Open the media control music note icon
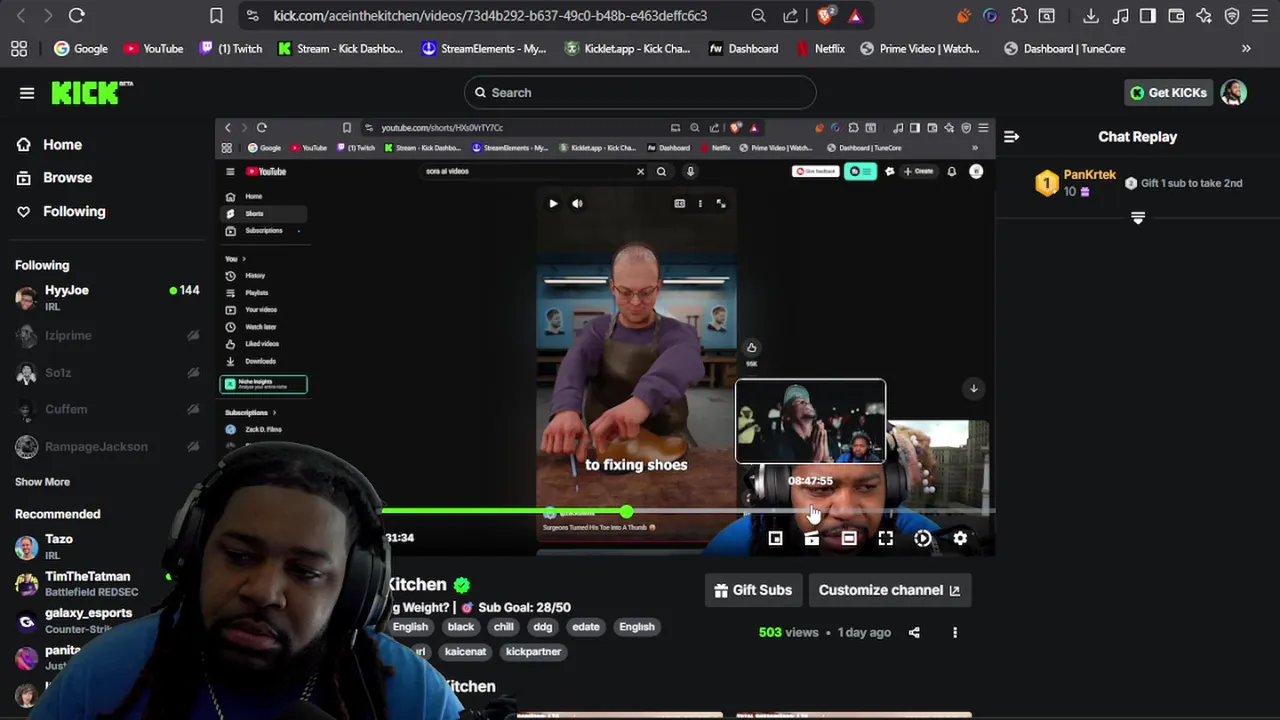Viewport: 1280px width, 720px height. [x=1120, y=15]
